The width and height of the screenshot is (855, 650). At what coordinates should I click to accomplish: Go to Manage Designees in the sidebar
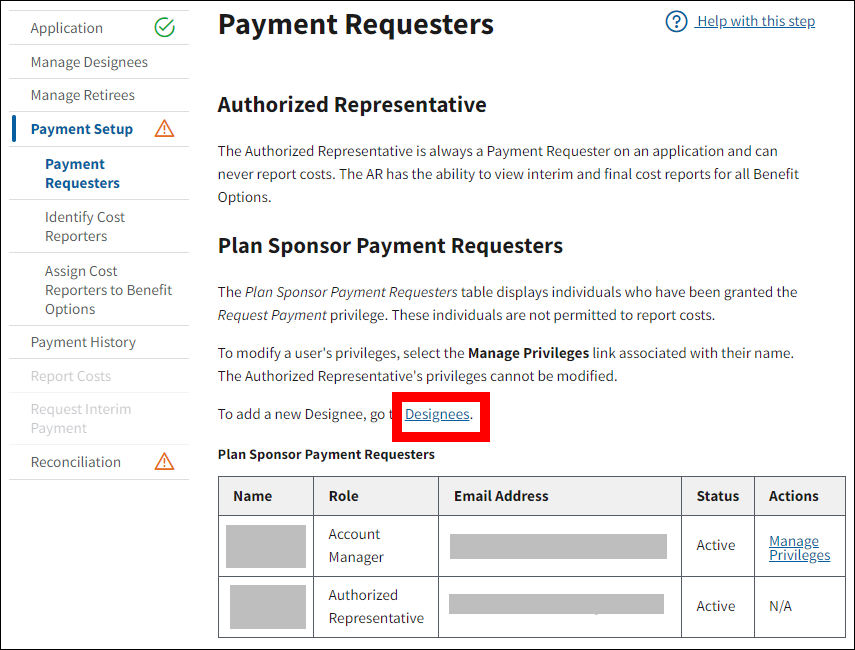89,62
